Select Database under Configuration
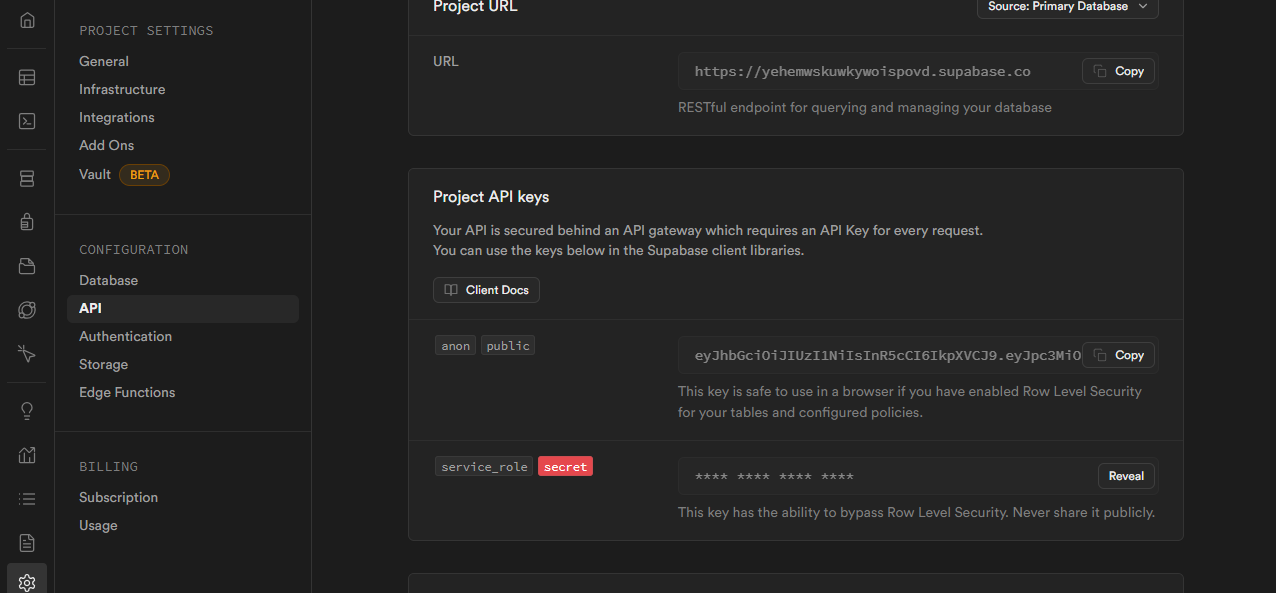 109,280
